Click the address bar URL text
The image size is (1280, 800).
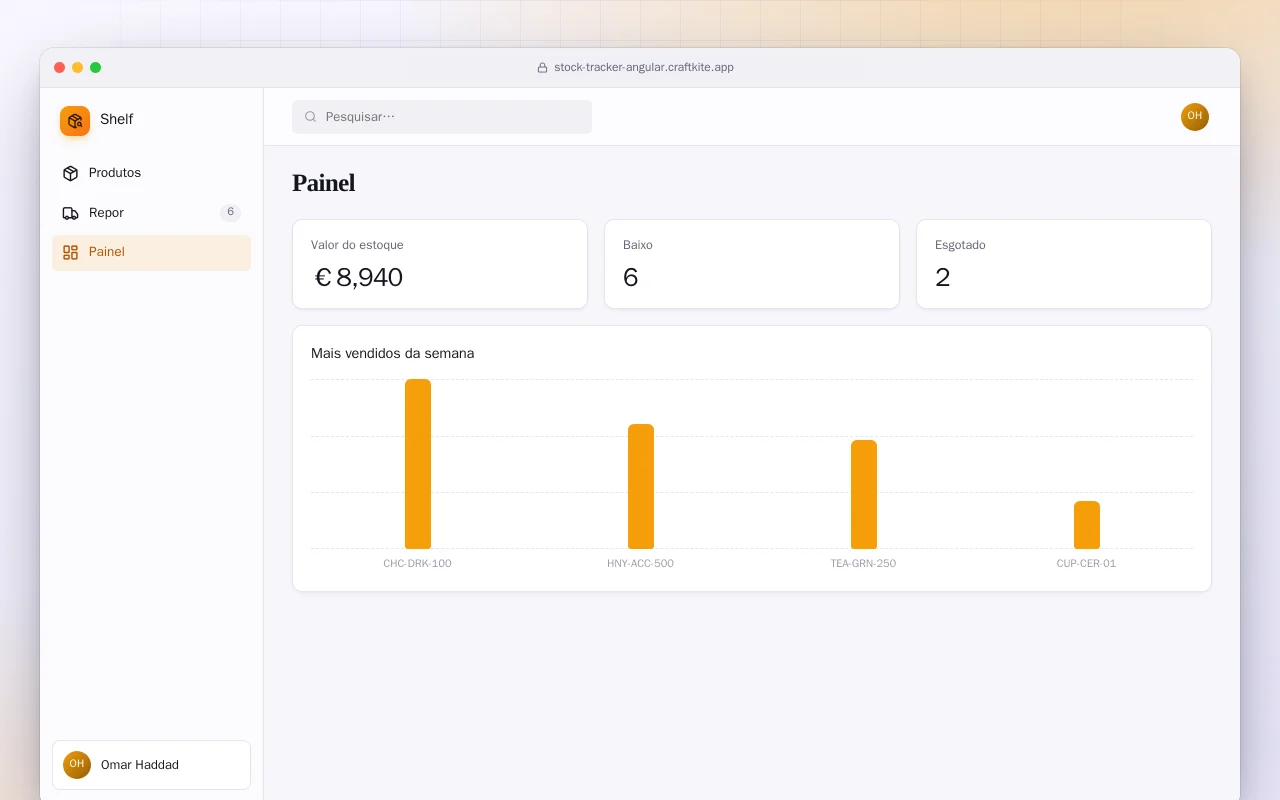point(644,68)
